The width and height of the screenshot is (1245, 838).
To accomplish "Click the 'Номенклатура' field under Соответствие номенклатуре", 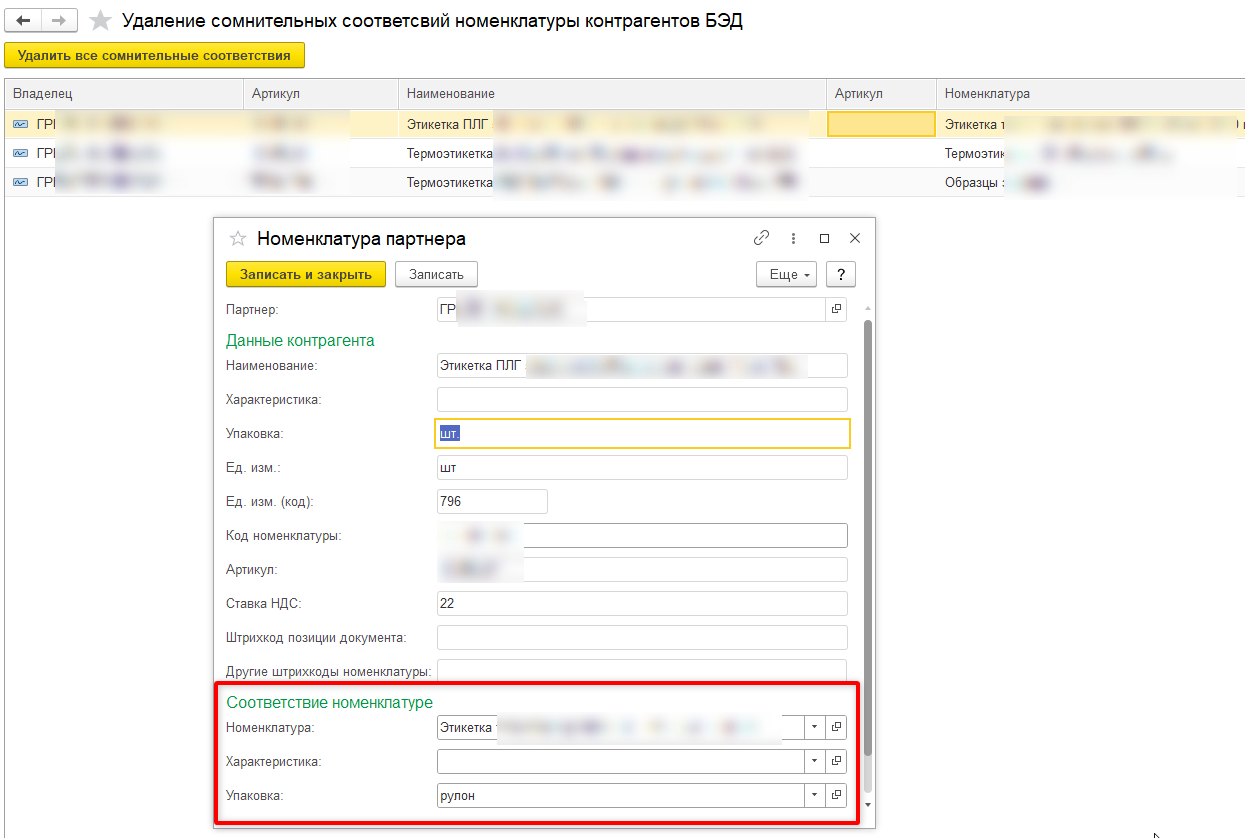I will click(x=621, y=727).
